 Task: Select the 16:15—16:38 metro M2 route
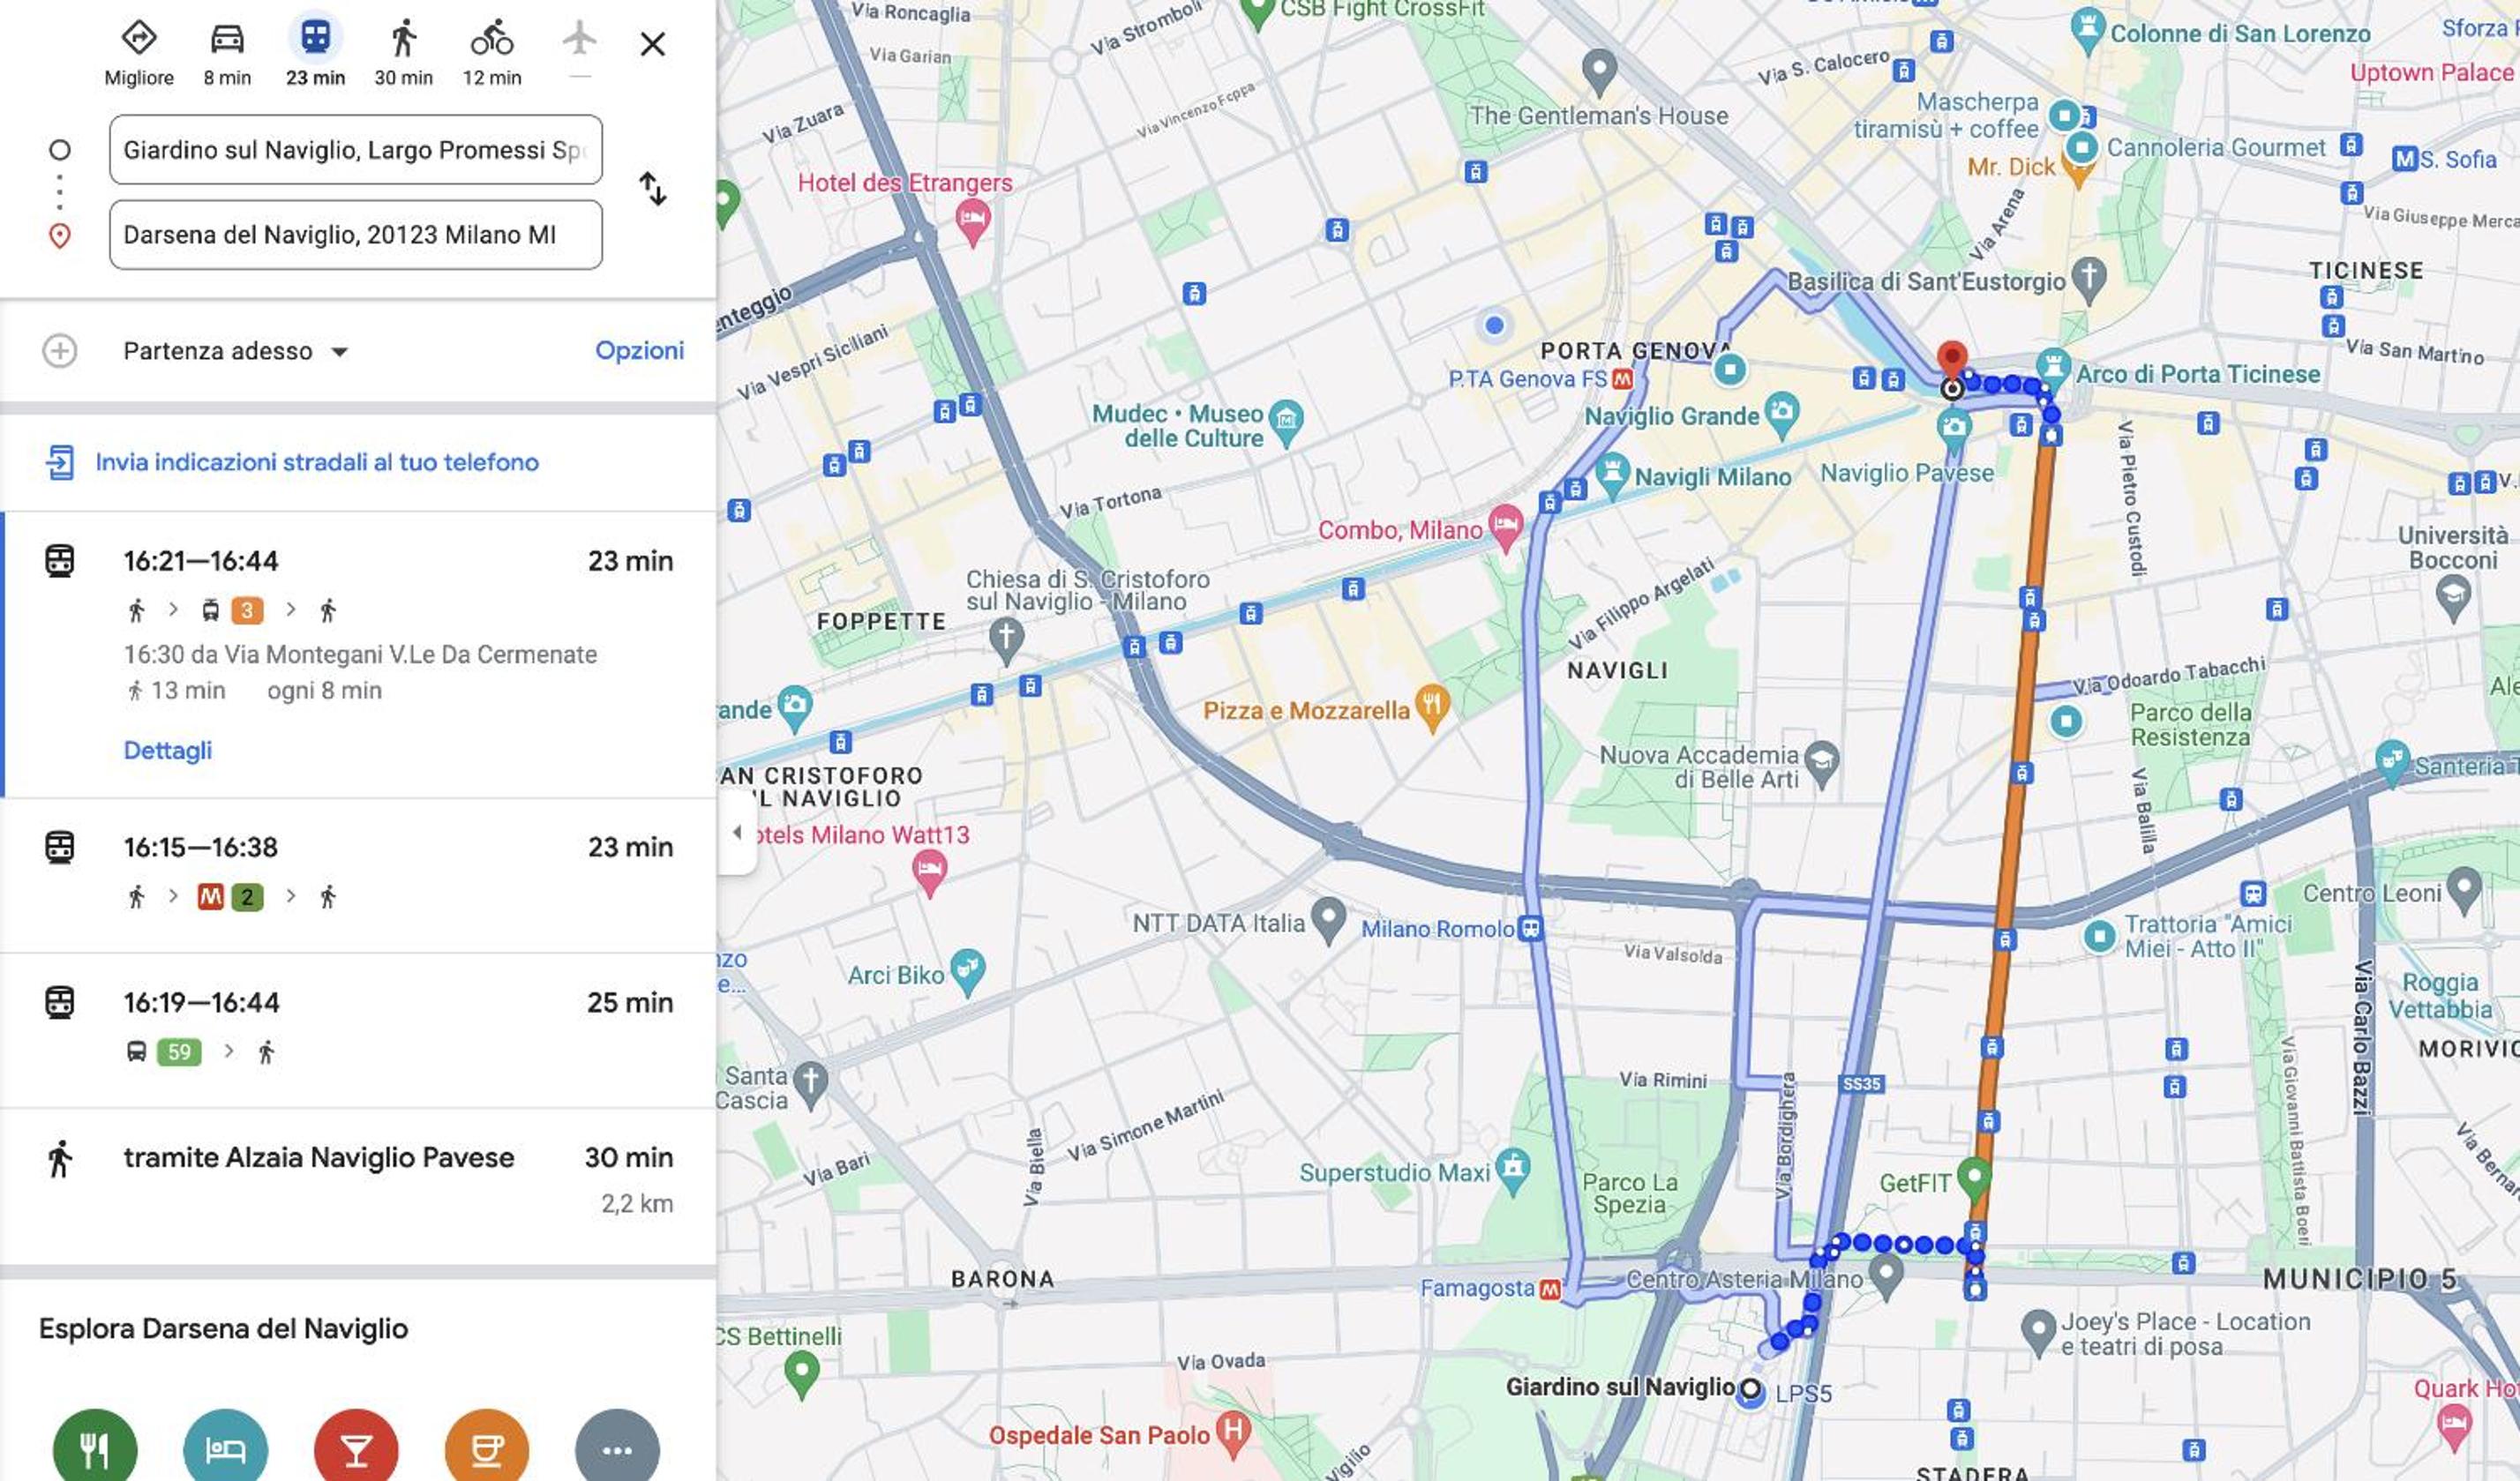[x=358, y=875]
